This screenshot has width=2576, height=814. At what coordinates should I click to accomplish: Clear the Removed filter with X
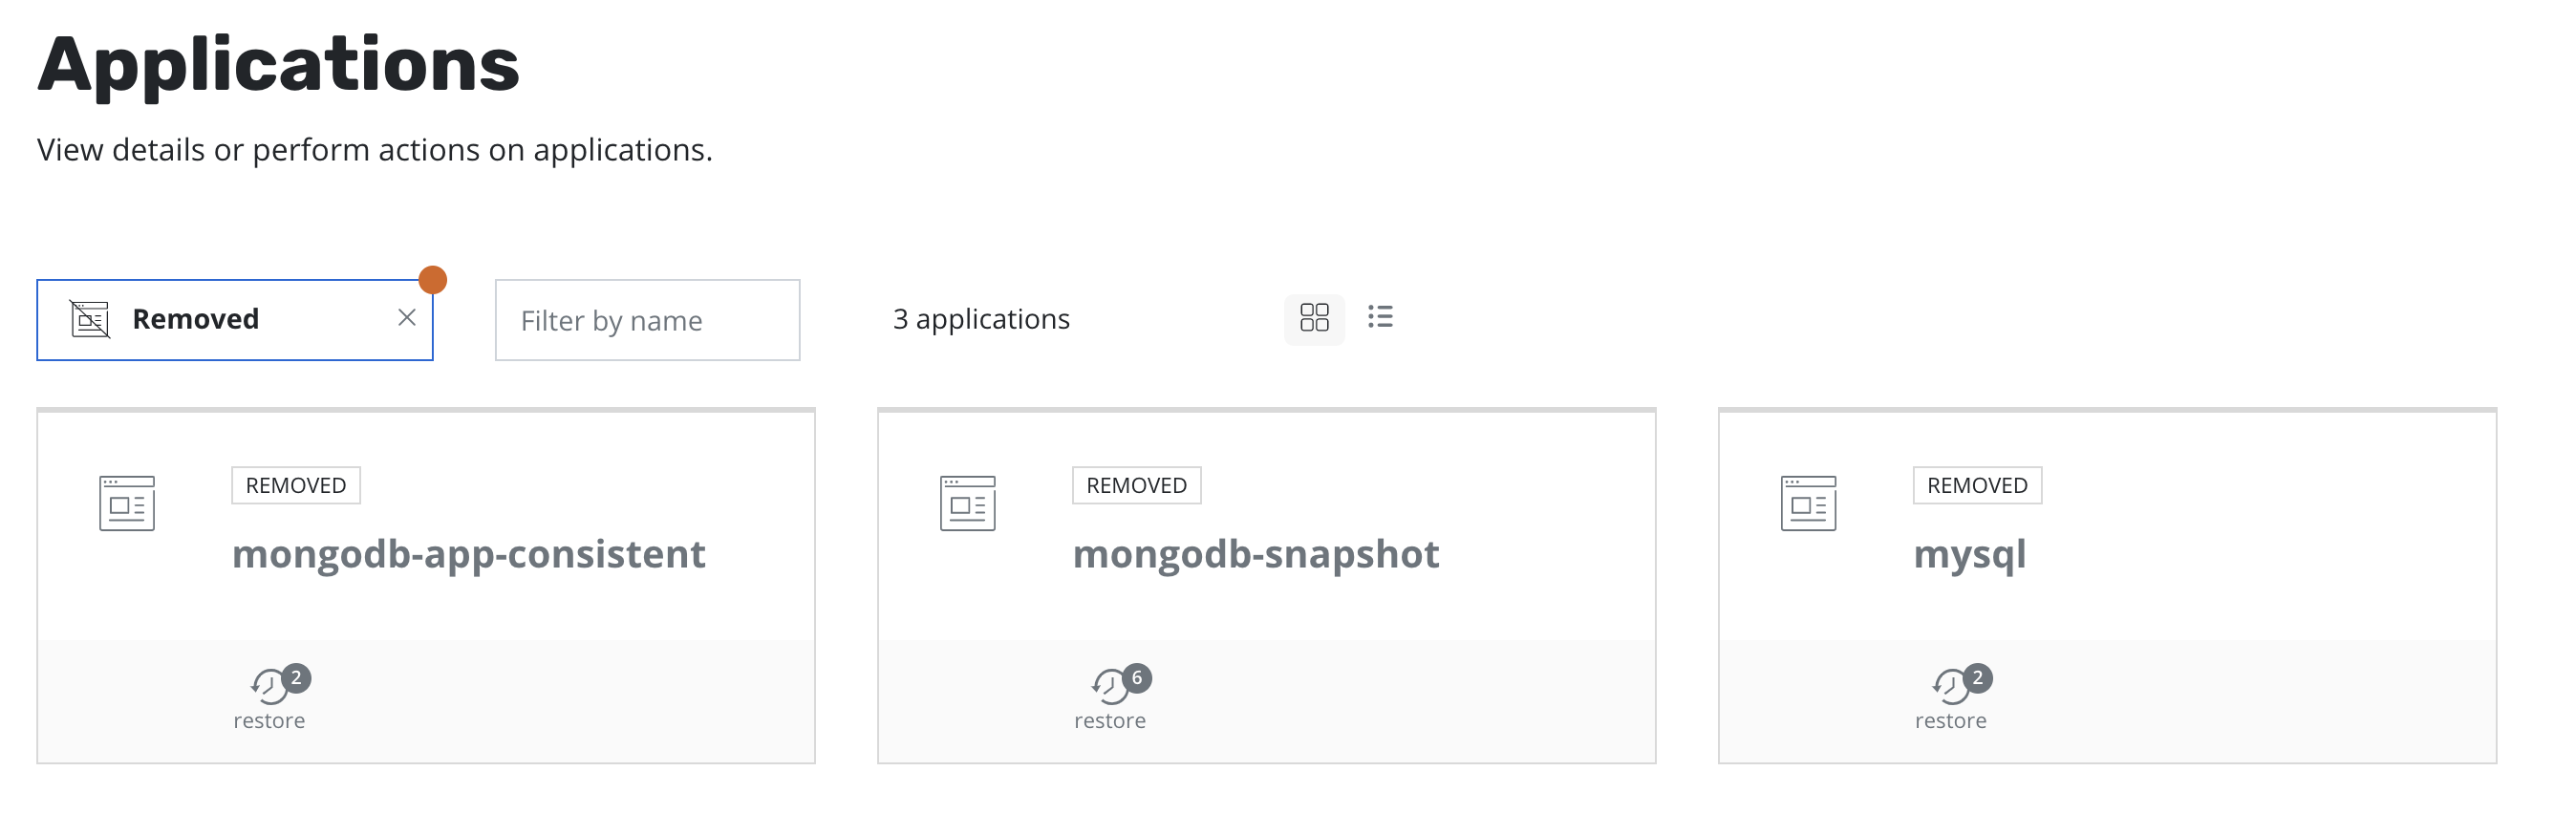point(406,318)
